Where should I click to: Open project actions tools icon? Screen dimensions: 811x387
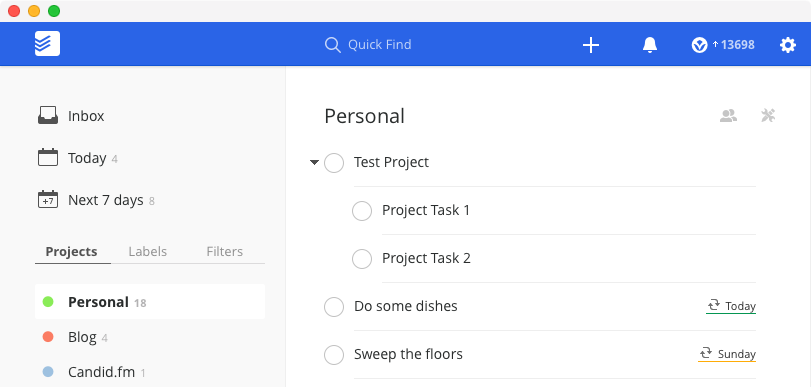tap(768, 115)
